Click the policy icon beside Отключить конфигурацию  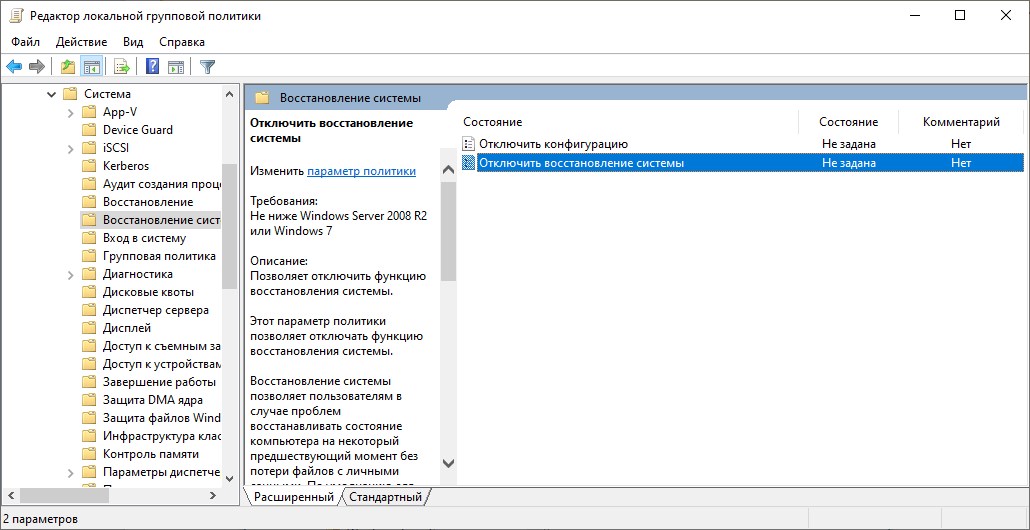tap(469, 144)
